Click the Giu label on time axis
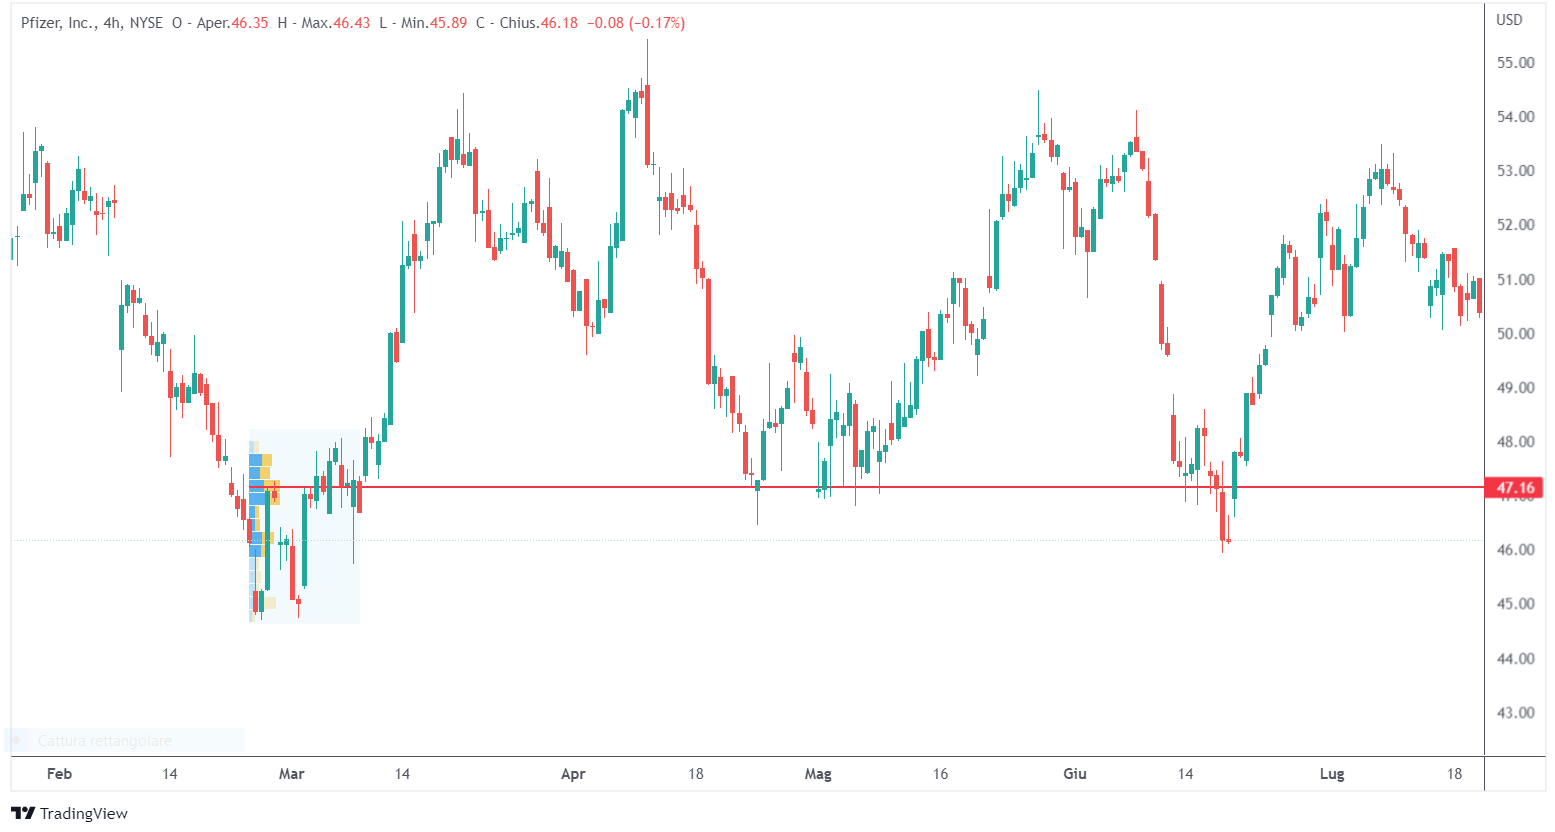Image resolution: width=1555 pixels, height=832 pixels. point(1075,774)
